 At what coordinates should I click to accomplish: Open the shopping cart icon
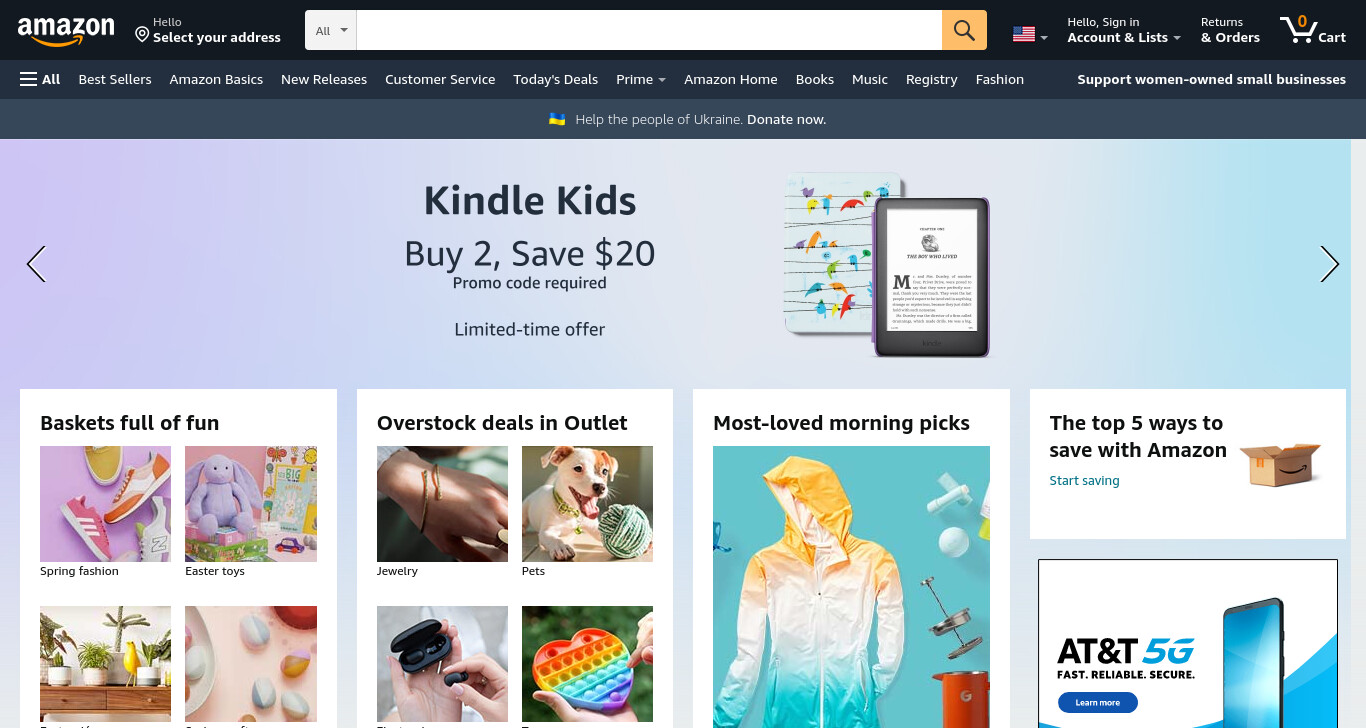[1313, 29]
